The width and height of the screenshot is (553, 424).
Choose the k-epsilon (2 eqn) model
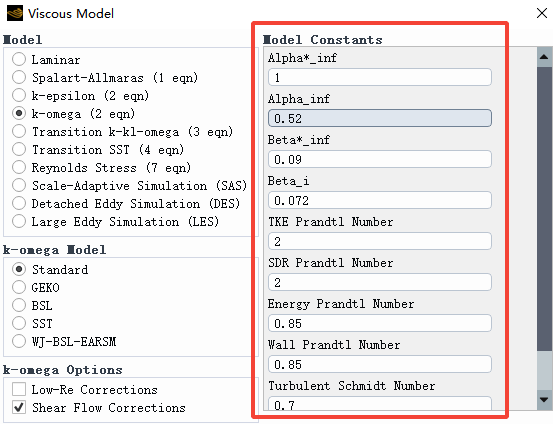[19, 95]
